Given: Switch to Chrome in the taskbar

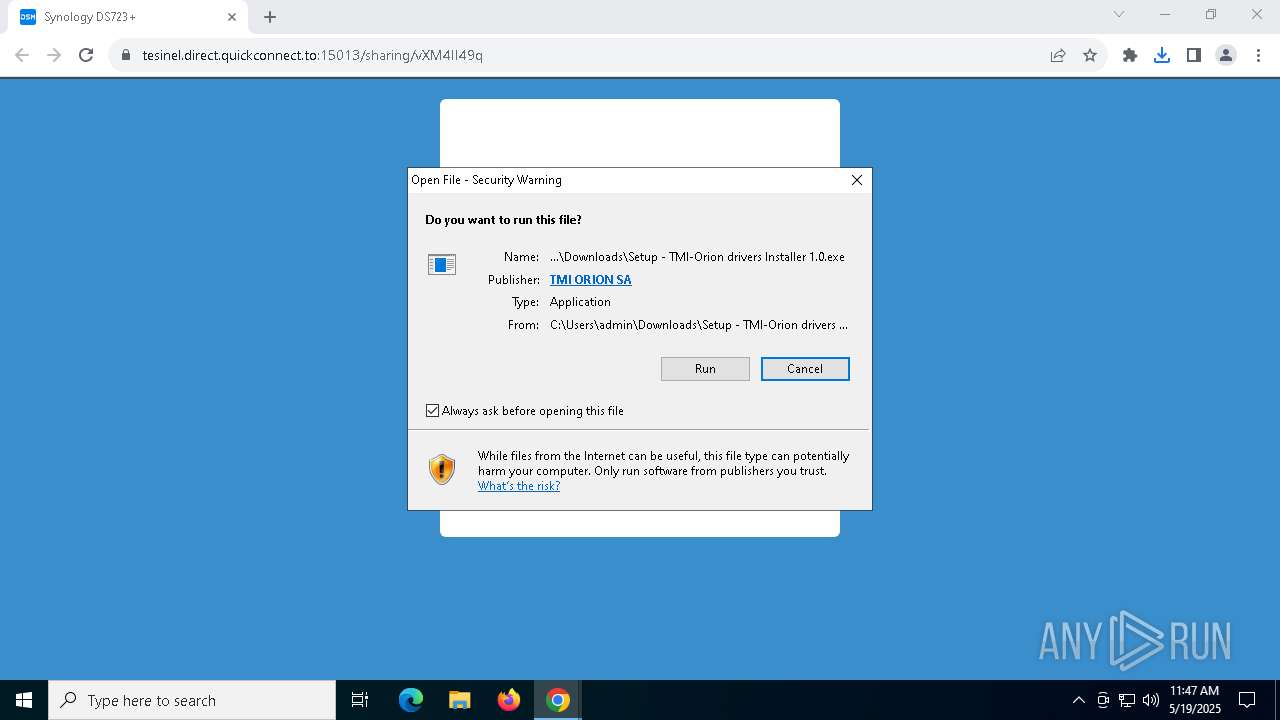Looking at the screenshot, I should coord(558,700).
